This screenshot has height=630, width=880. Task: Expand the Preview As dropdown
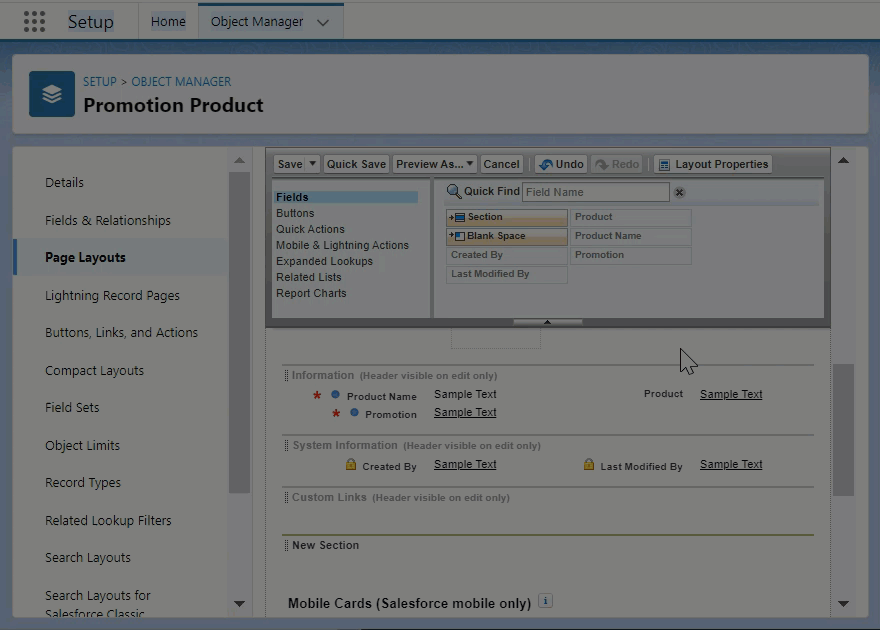pyautogui.click(x=470, y=164)
